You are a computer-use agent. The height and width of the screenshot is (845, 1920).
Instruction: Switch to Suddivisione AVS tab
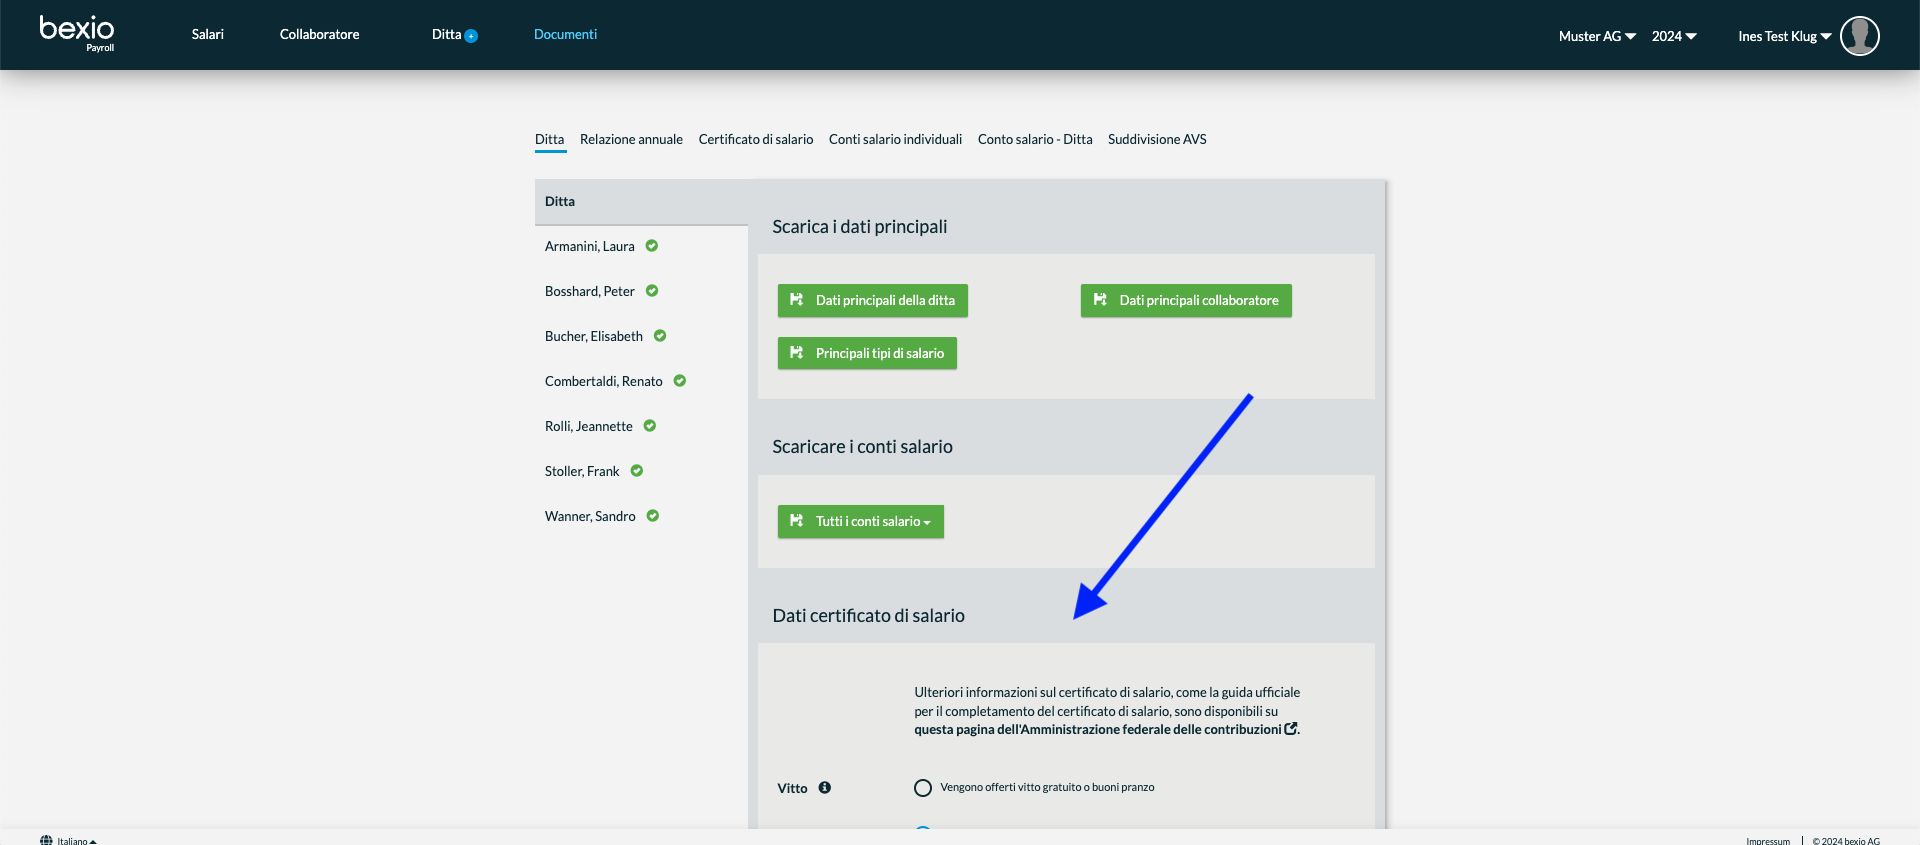(1157, 139)
